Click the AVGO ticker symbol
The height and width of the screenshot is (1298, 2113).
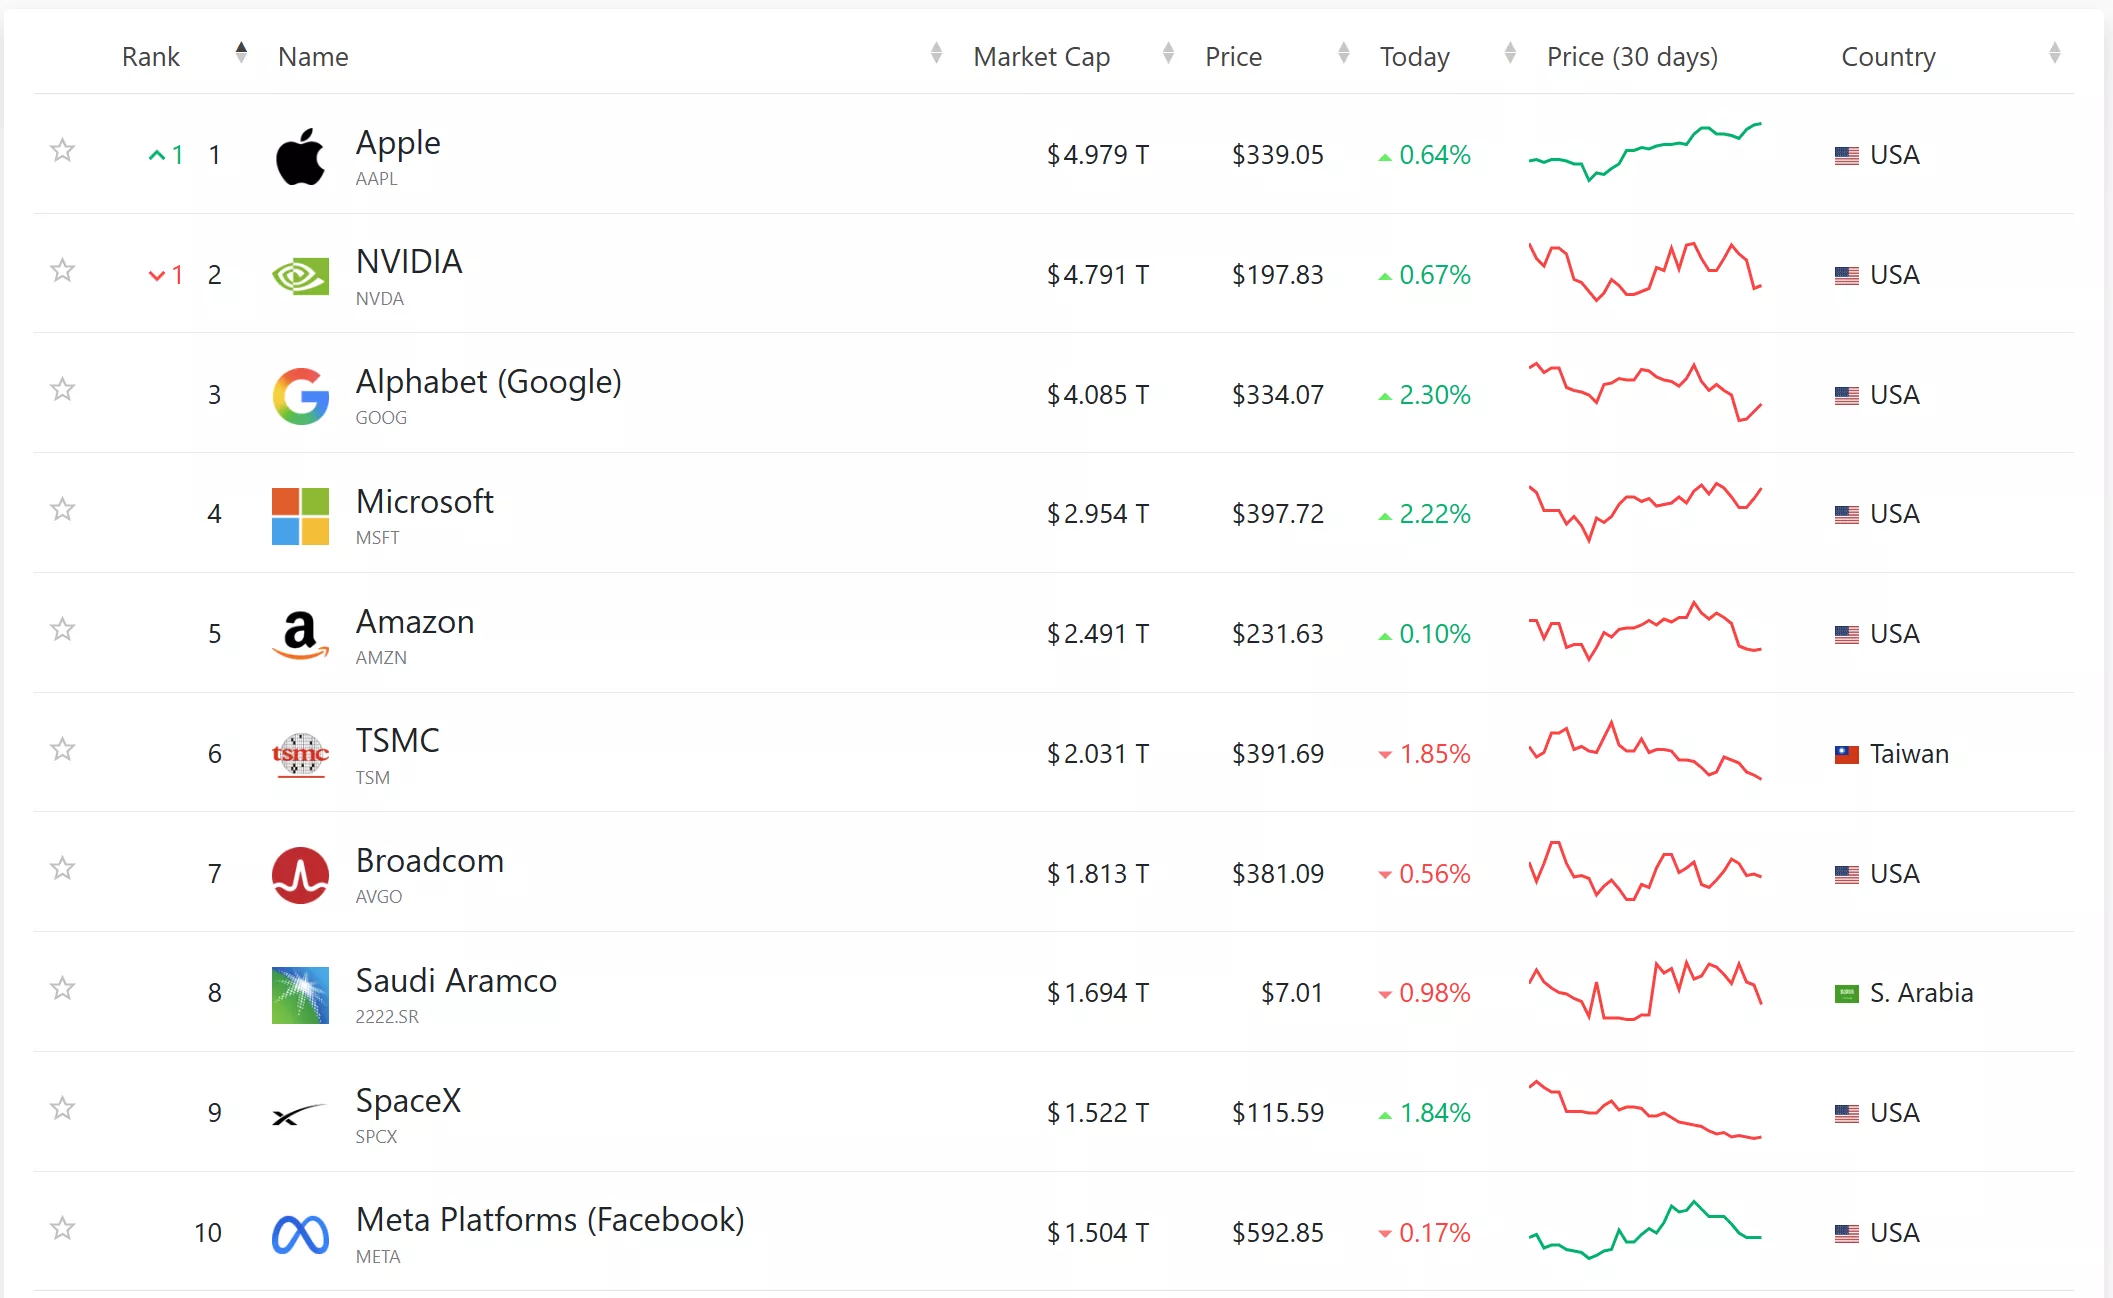379,897
